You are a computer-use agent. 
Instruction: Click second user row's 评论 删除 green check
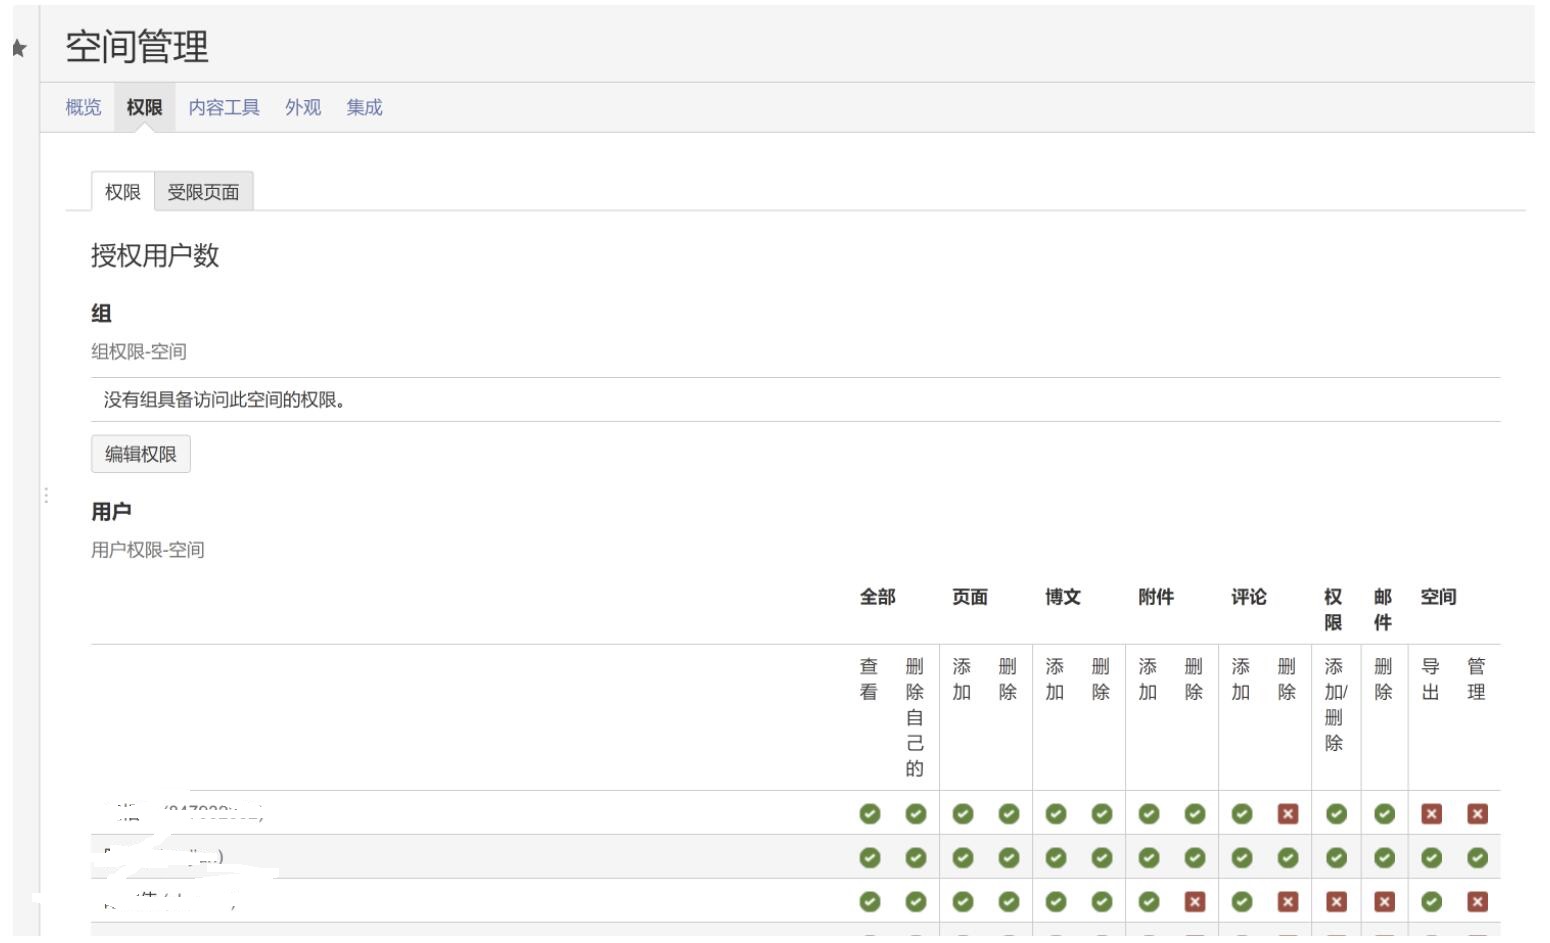1288,858
